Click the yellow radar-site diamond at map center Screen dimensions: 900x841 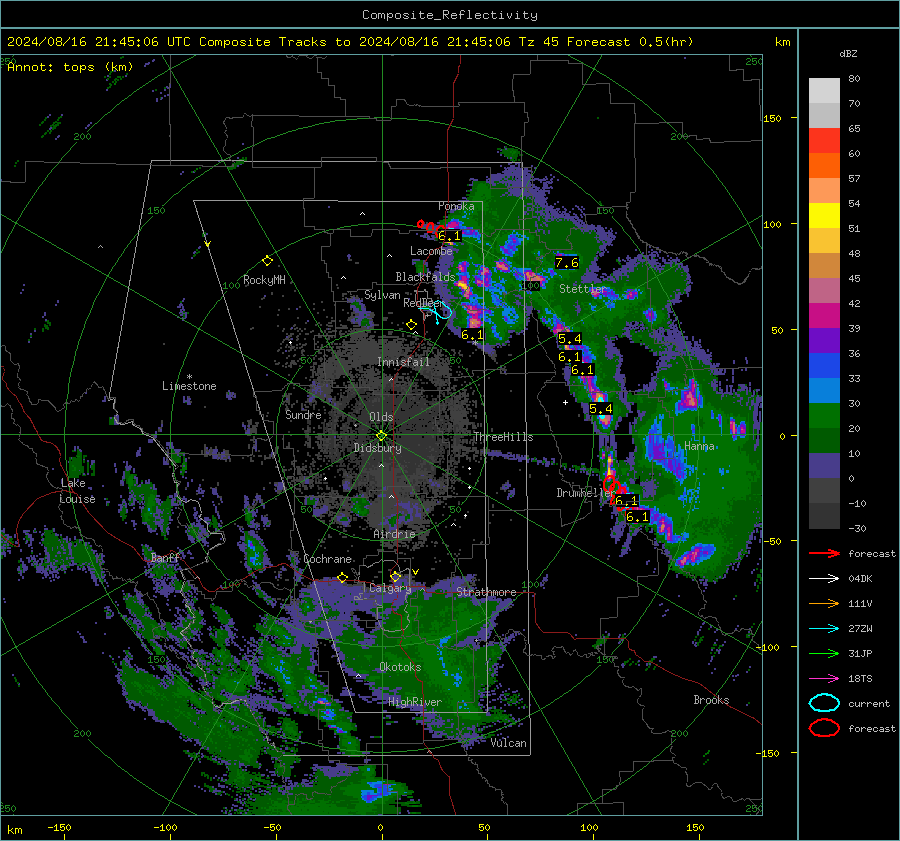click(381, 435)
